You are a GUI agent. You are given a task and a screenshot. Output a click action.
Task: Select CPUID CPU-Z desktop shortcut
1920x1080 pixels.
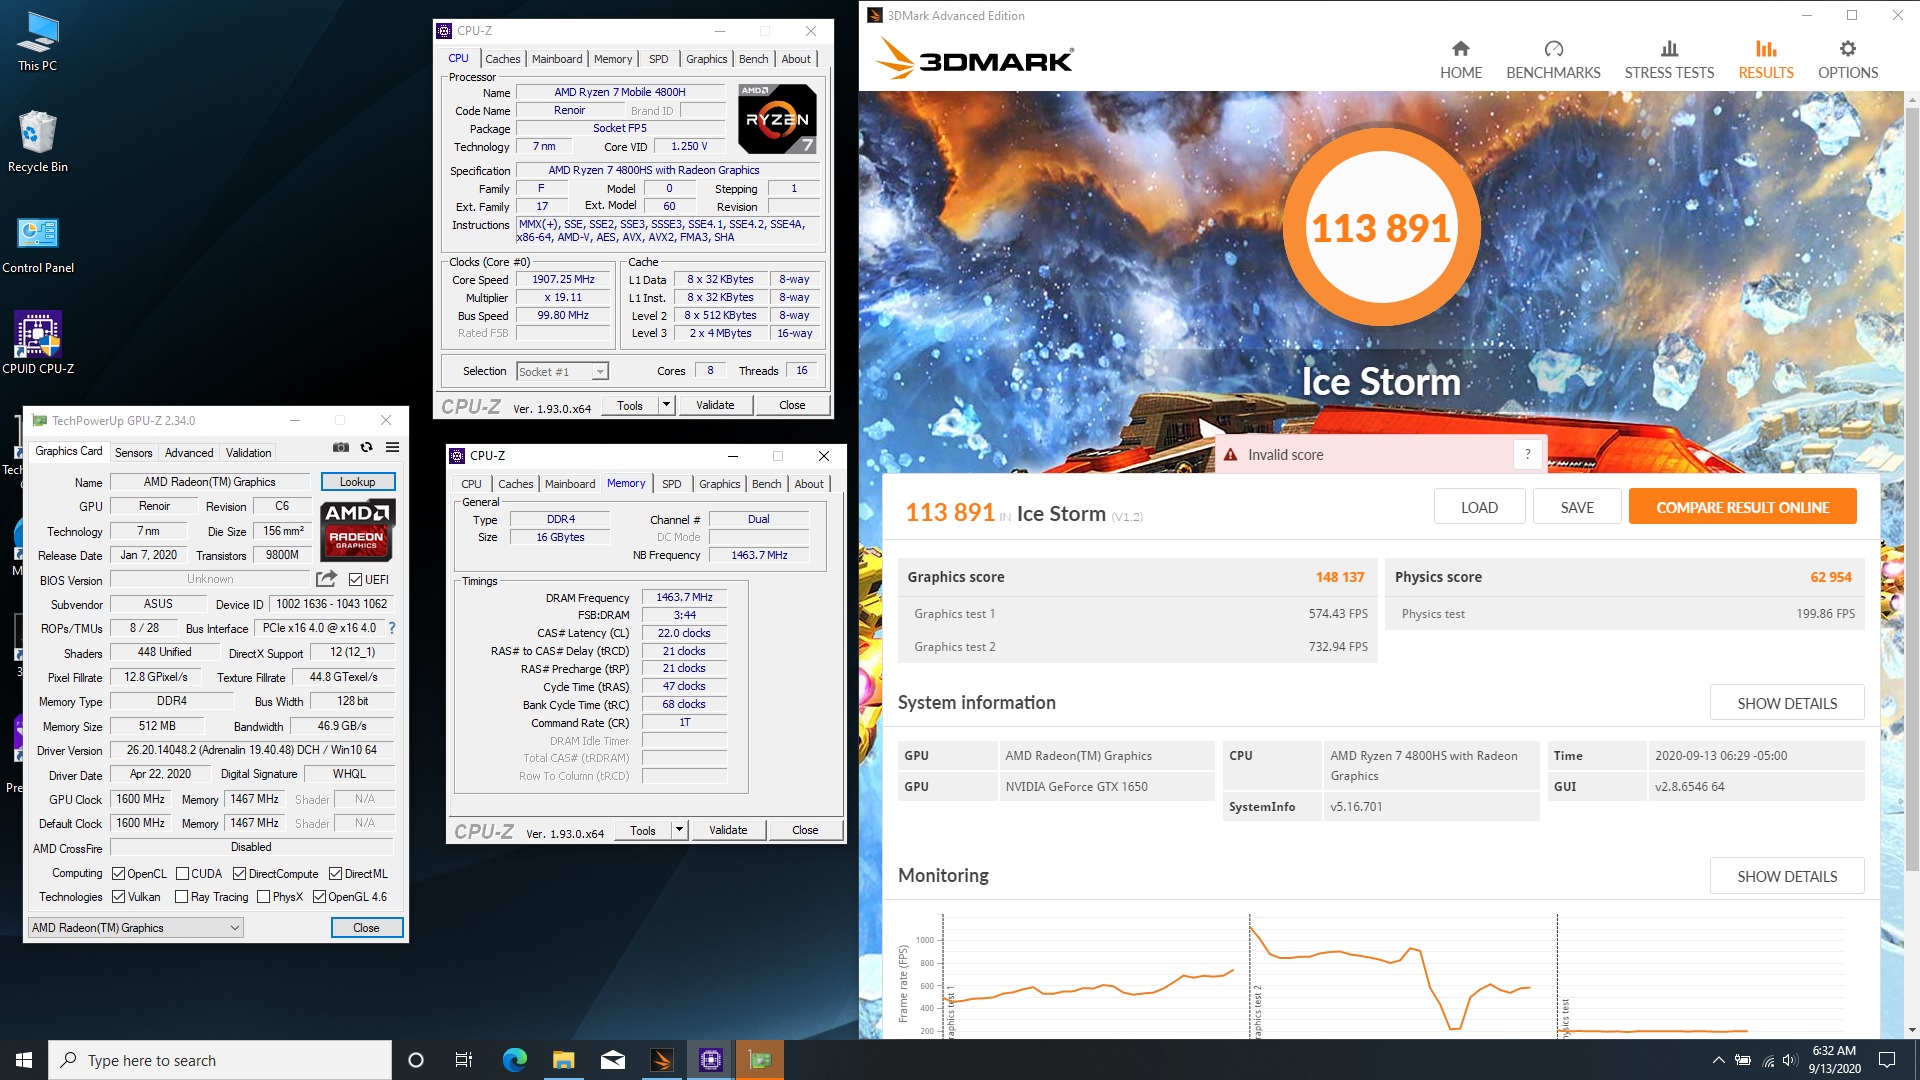pos(38,343)
